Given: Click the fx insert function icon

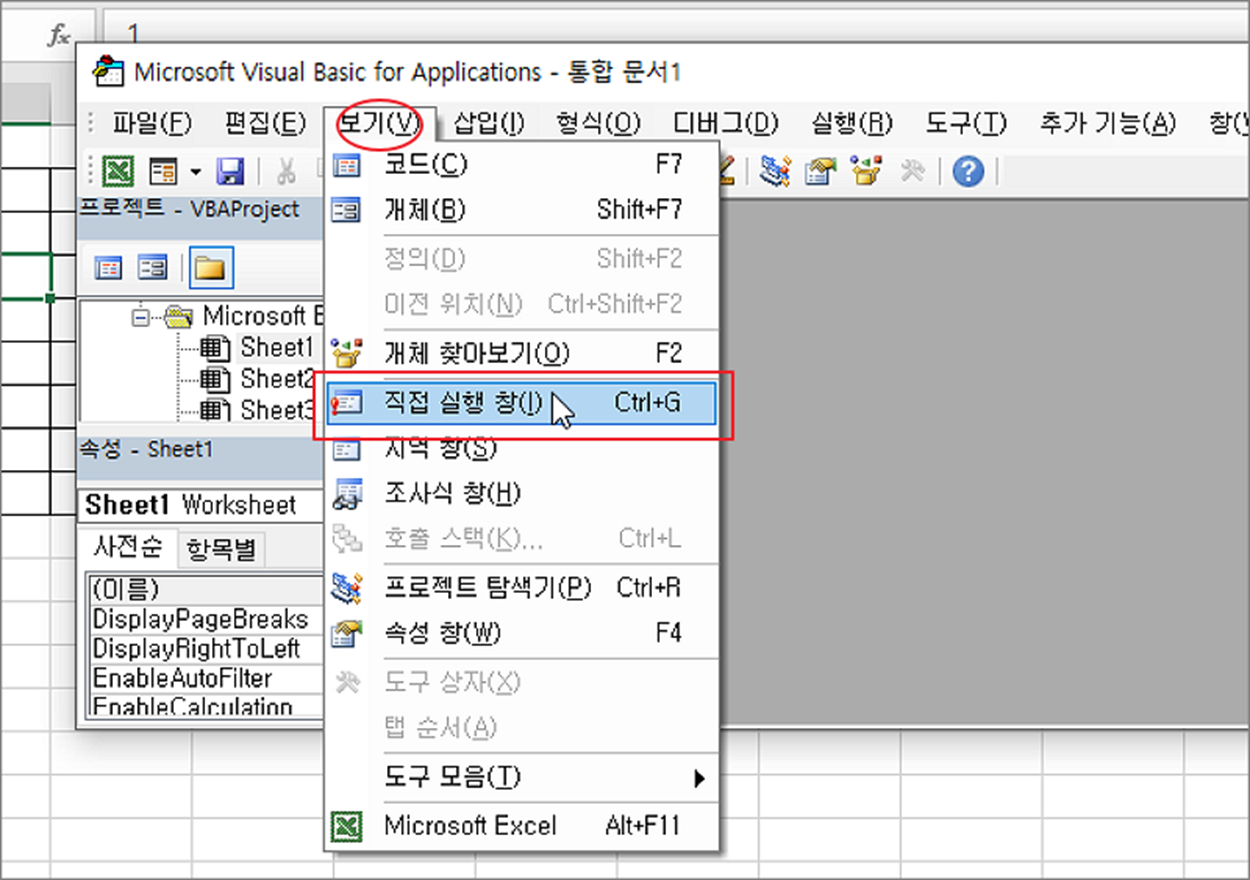Looking at the screenshot, I should click(x=60, y=35).
